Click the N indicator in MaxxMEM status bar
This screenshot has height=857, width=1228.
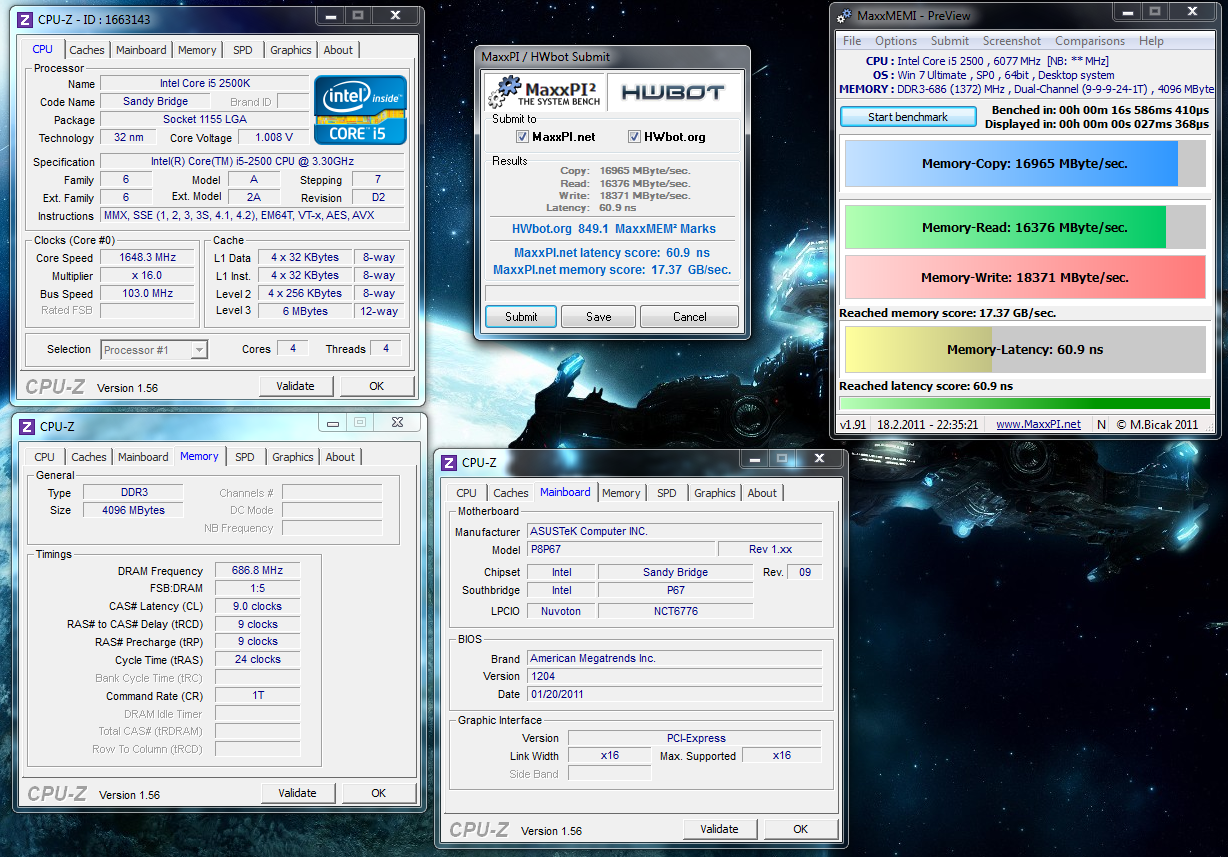1102,424
